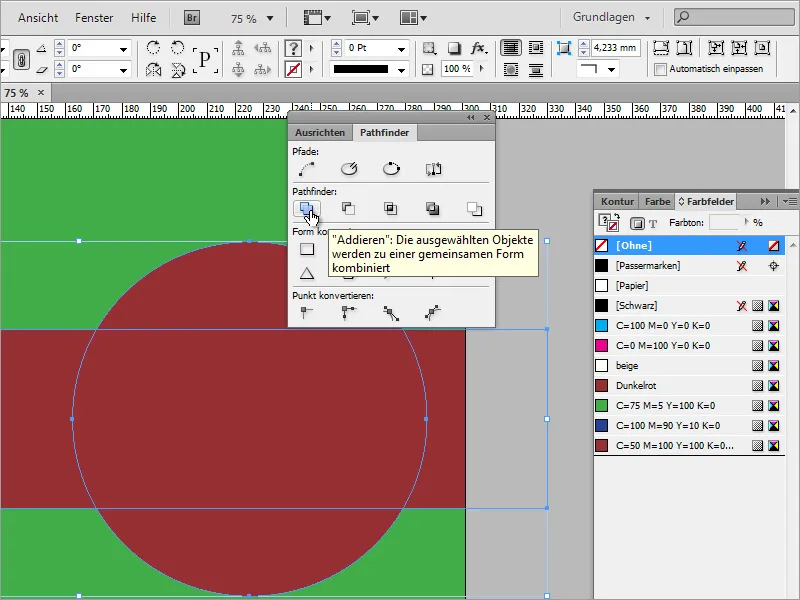This screenshot has height=600, width=800.
Task: Rotate 90° counter-clockwise icon
Action: coord(177,48)
